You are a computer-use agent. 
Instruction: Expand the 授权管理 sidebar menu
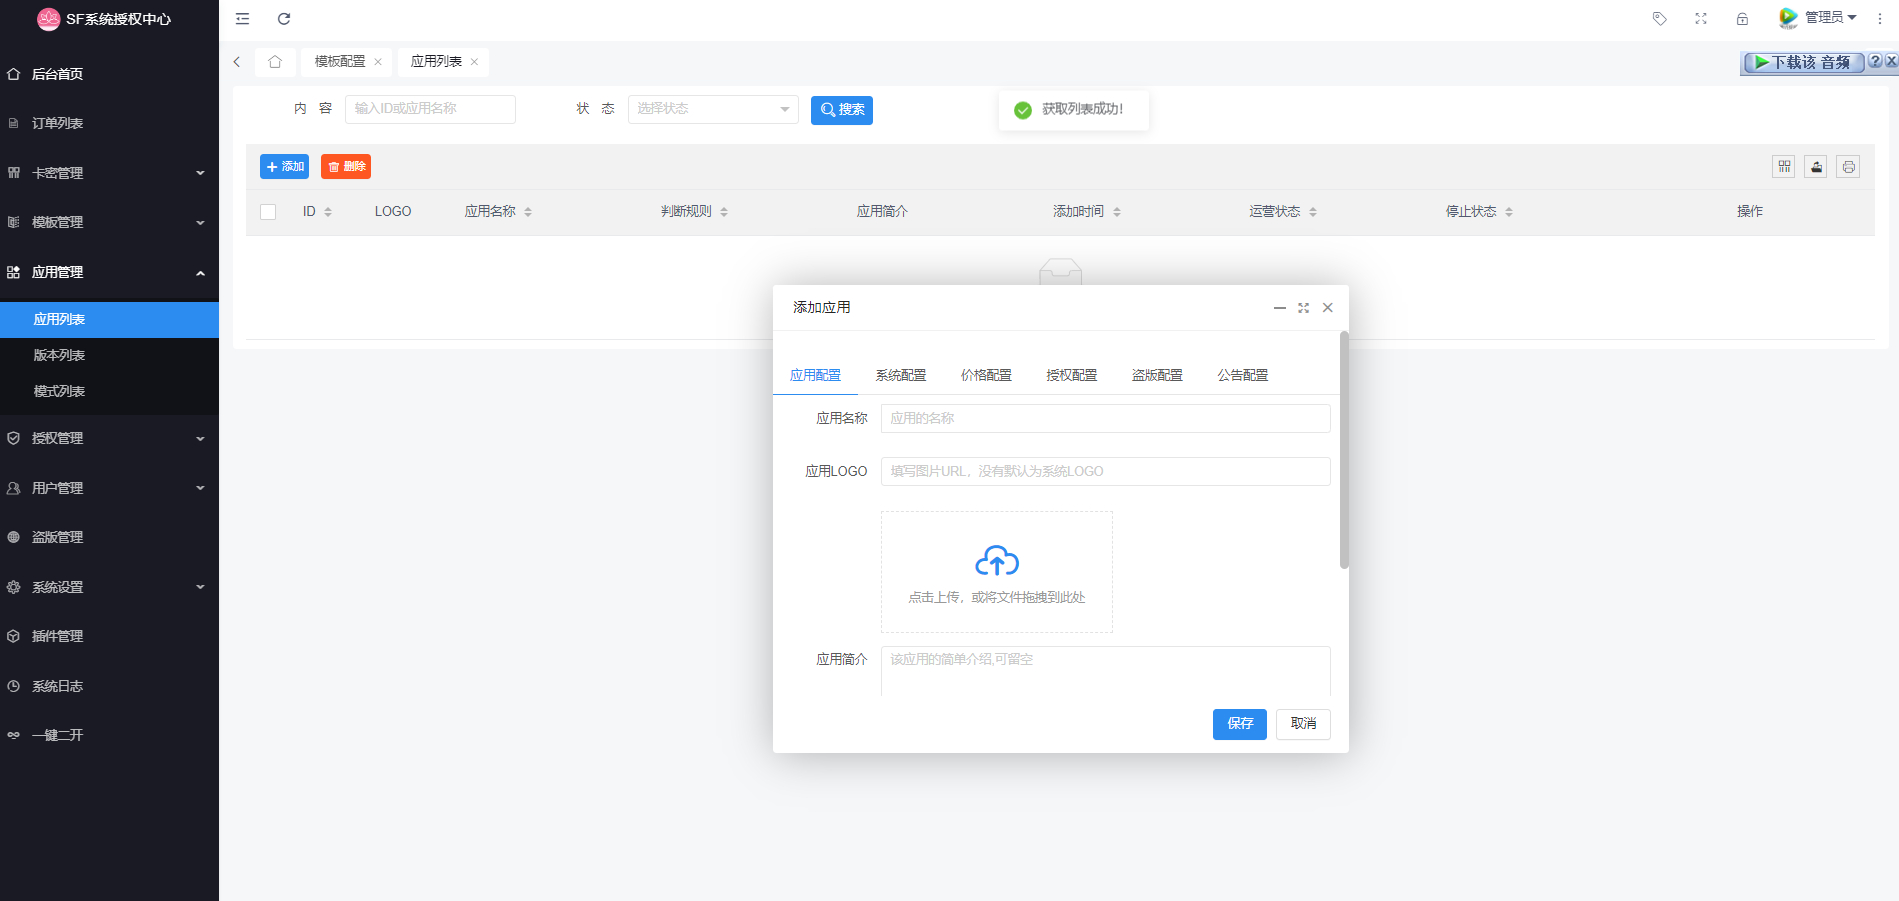tap(109, 438)
